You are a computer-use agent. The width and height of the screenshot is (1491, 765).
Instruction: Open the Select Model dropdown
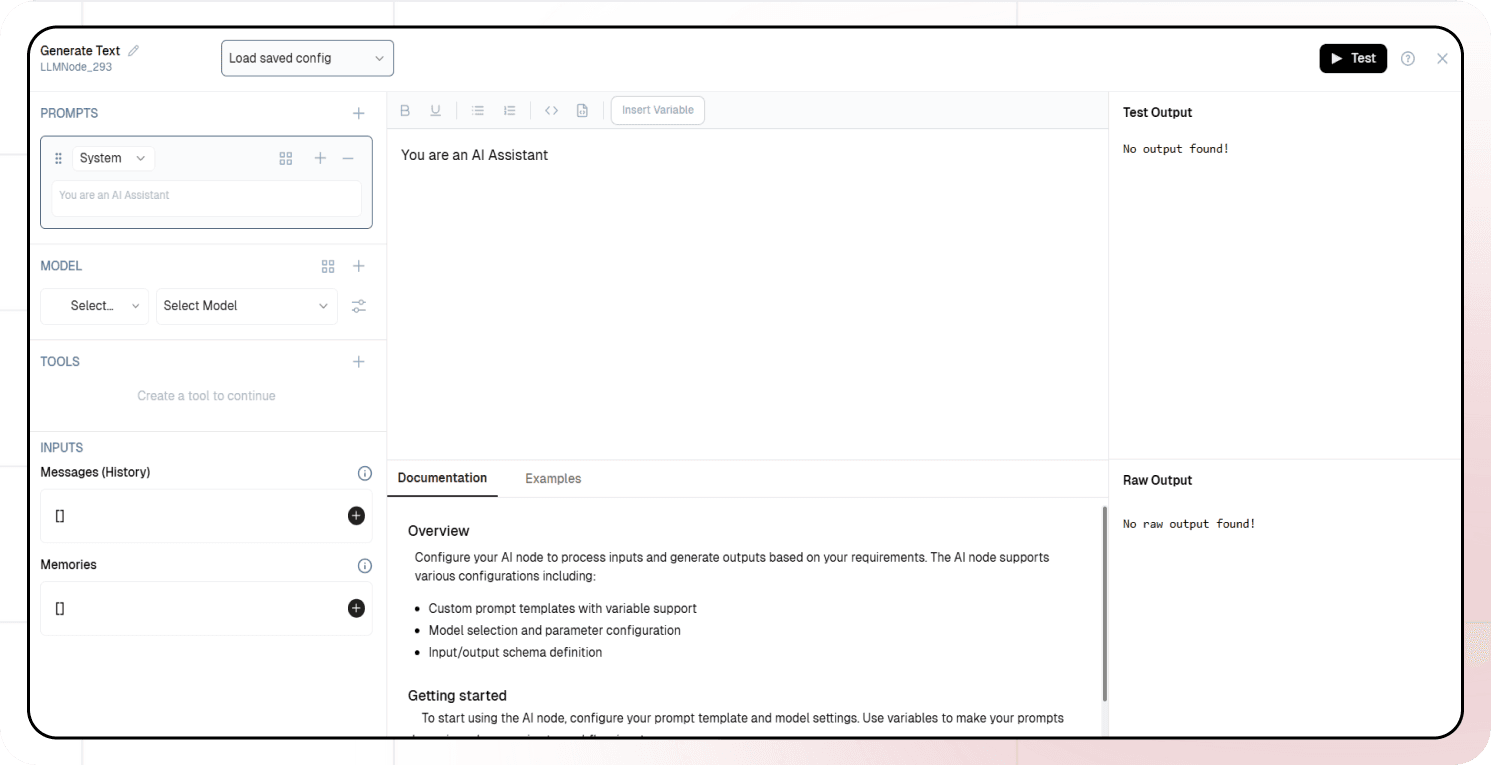(x=246, y=306)
